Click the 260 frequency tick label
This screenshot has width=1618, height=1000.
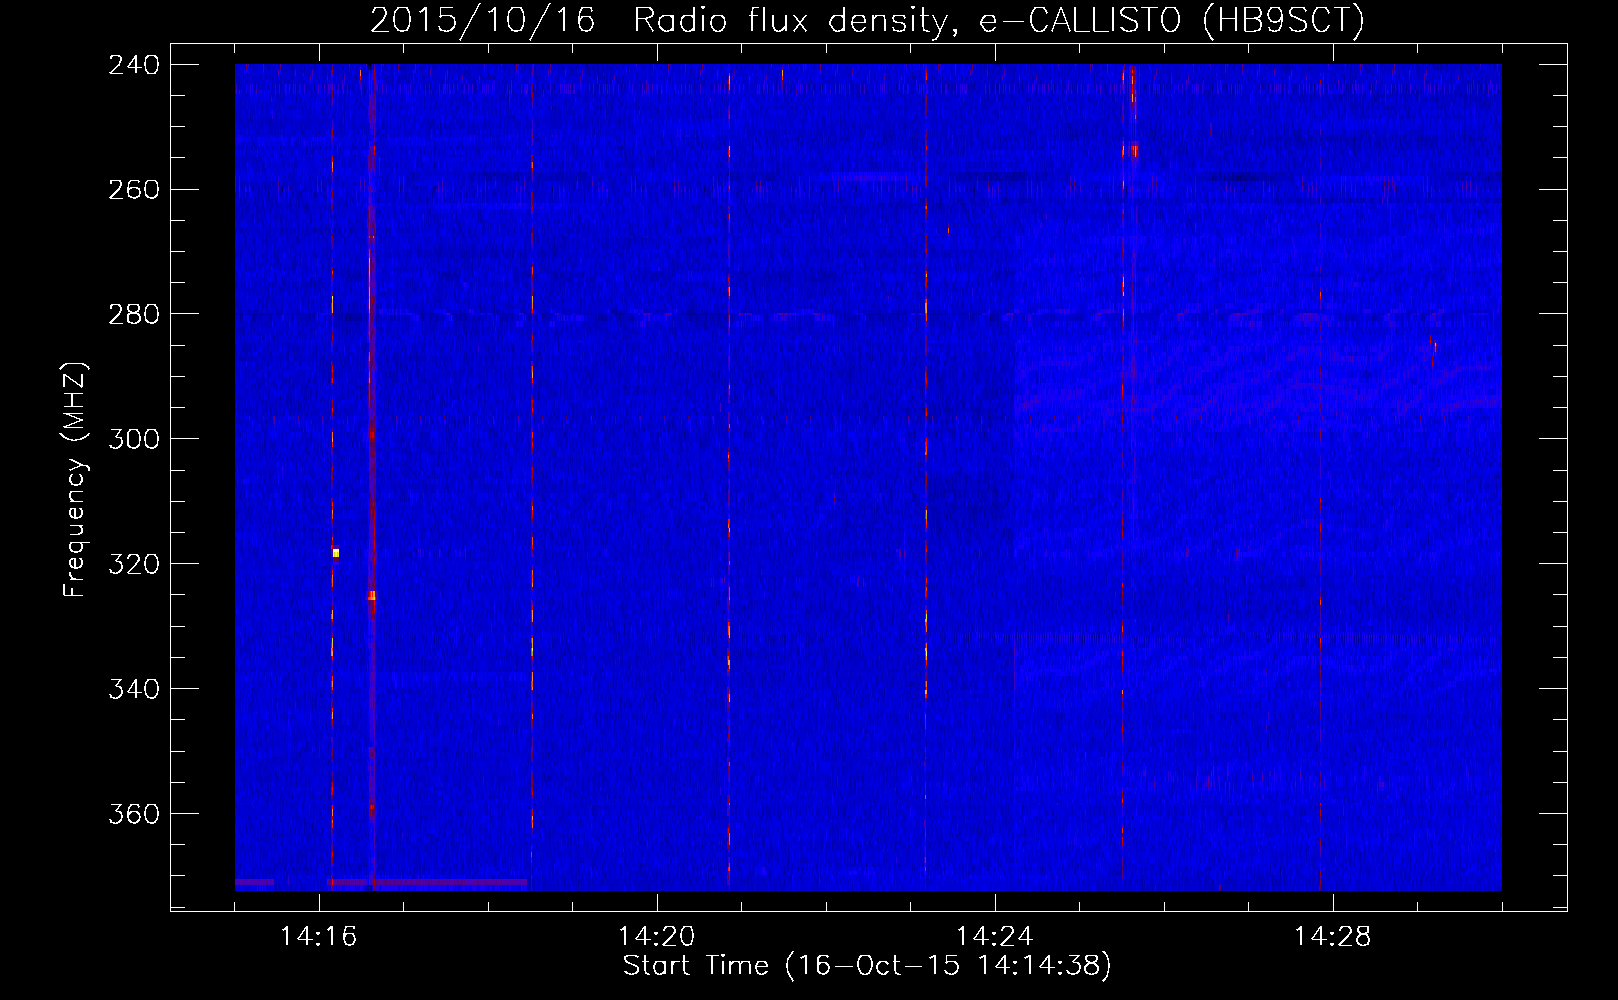pyautogui.click(x=134, y=190)
